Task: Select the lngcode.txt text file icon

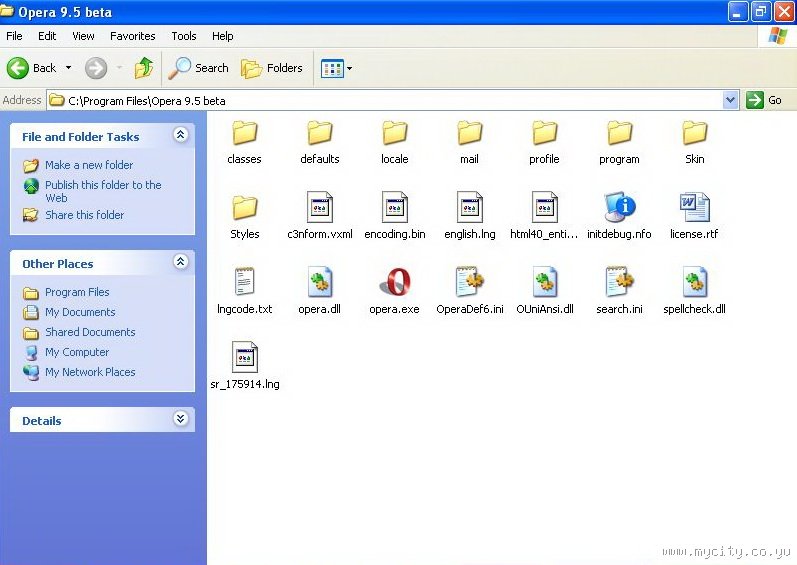Action: [244, 281]
